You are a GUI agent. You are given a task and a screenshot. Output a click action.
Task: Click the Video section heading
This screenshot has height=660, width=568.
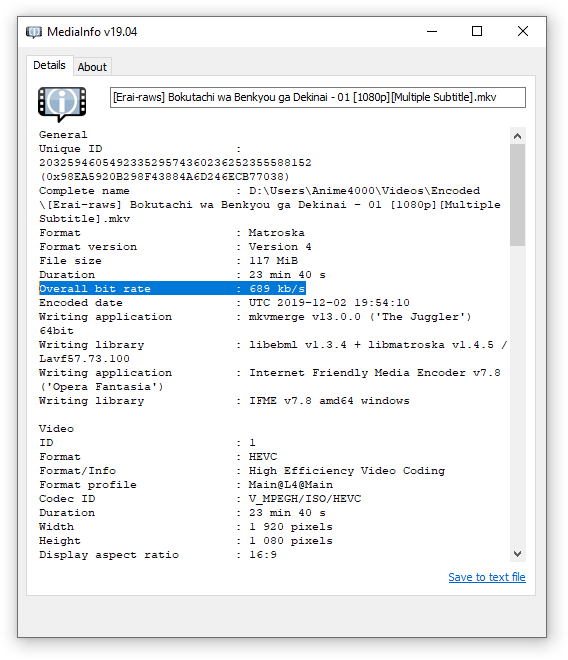(x=56, y=428)
